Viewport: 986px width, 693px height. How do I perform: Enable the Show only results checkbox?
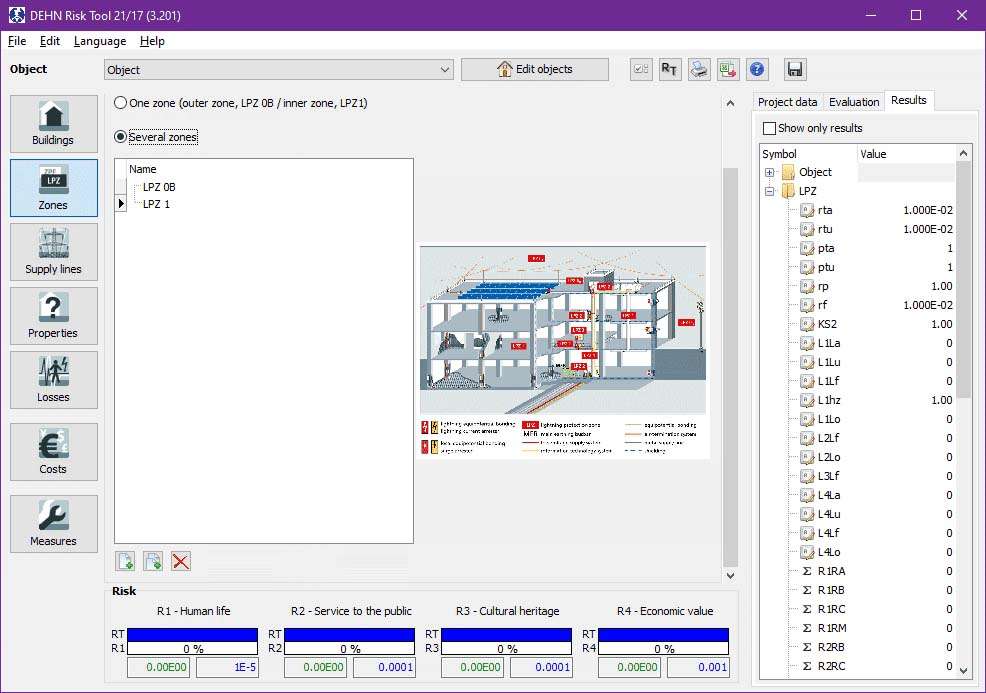pos(769,128)
